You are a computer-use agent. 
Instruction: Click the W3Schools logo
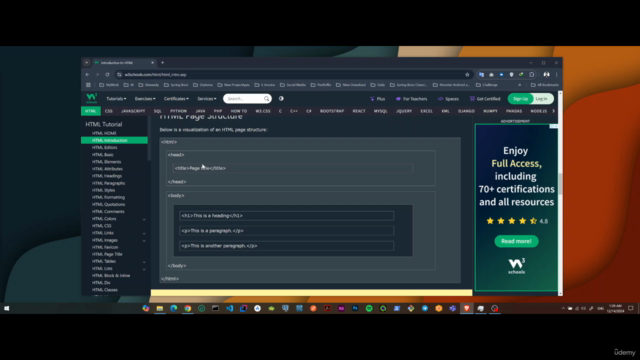[91, 98]
